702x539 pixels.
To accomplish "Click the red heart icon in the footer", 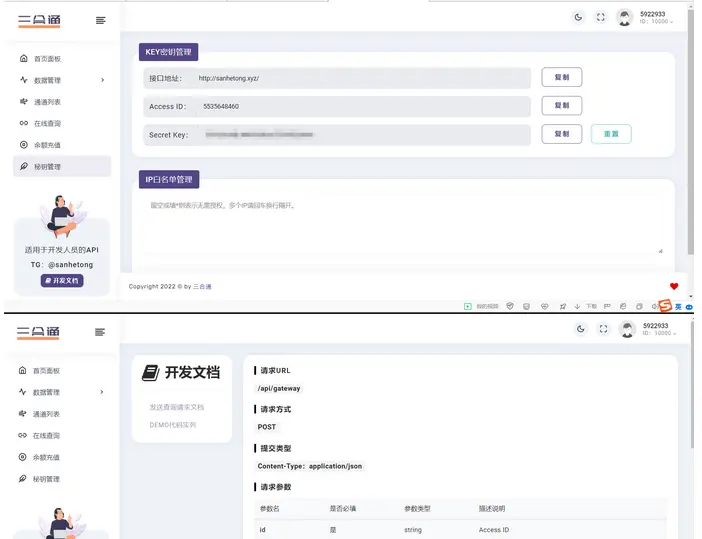I will coord(674,286).
